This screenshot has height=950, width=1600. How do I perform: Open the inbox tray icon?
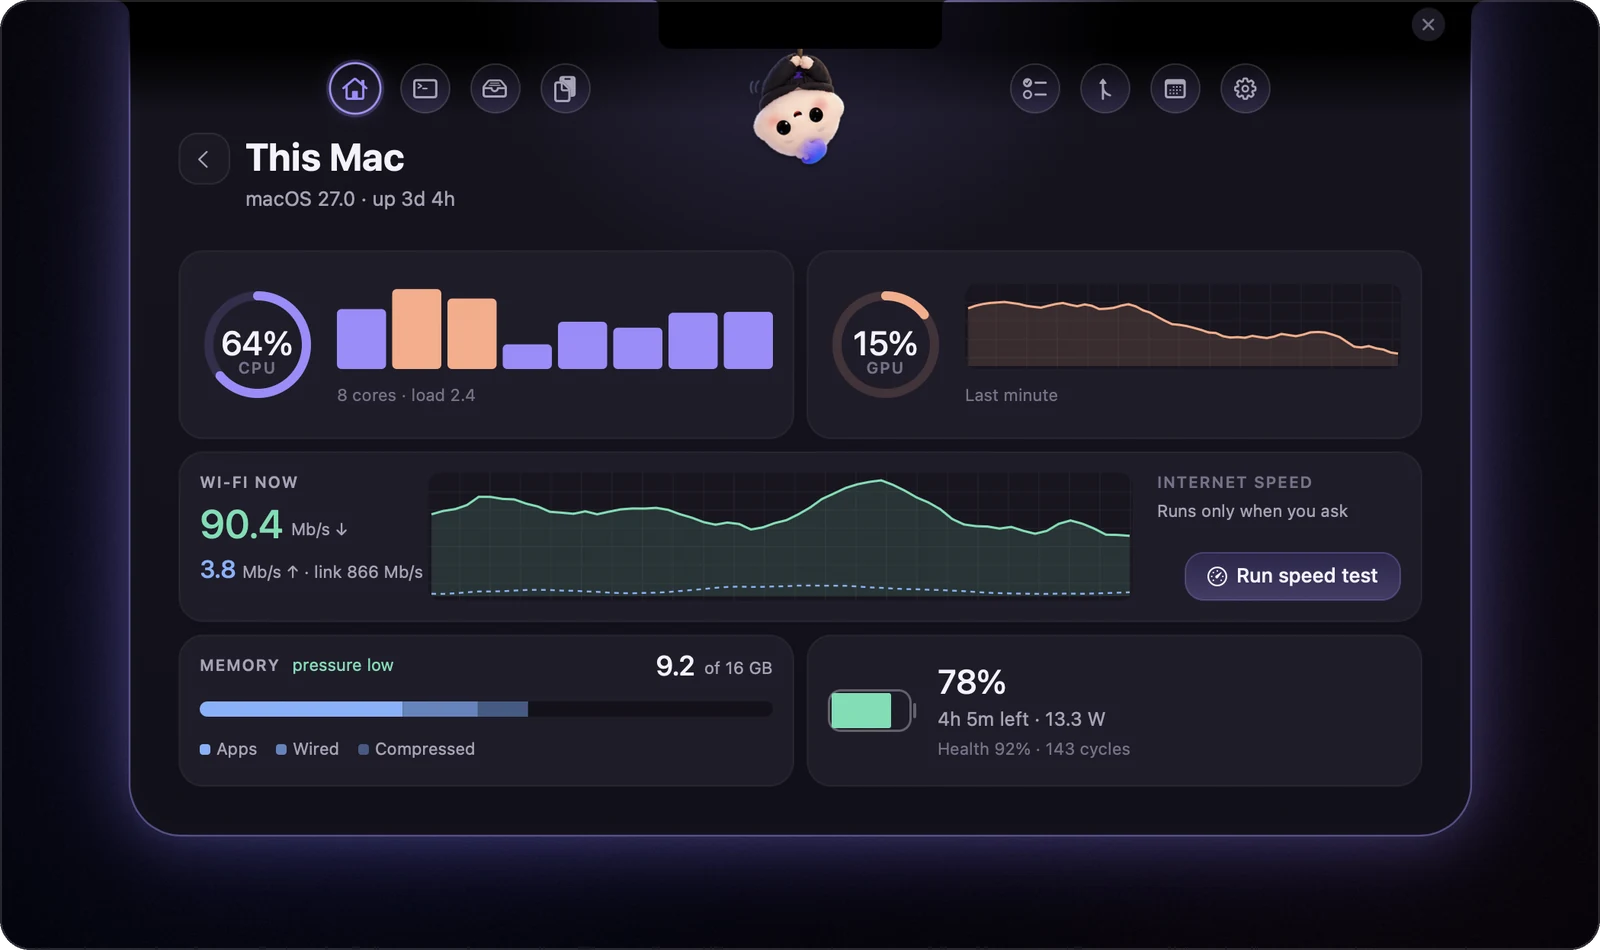click(x=495, y=89)
